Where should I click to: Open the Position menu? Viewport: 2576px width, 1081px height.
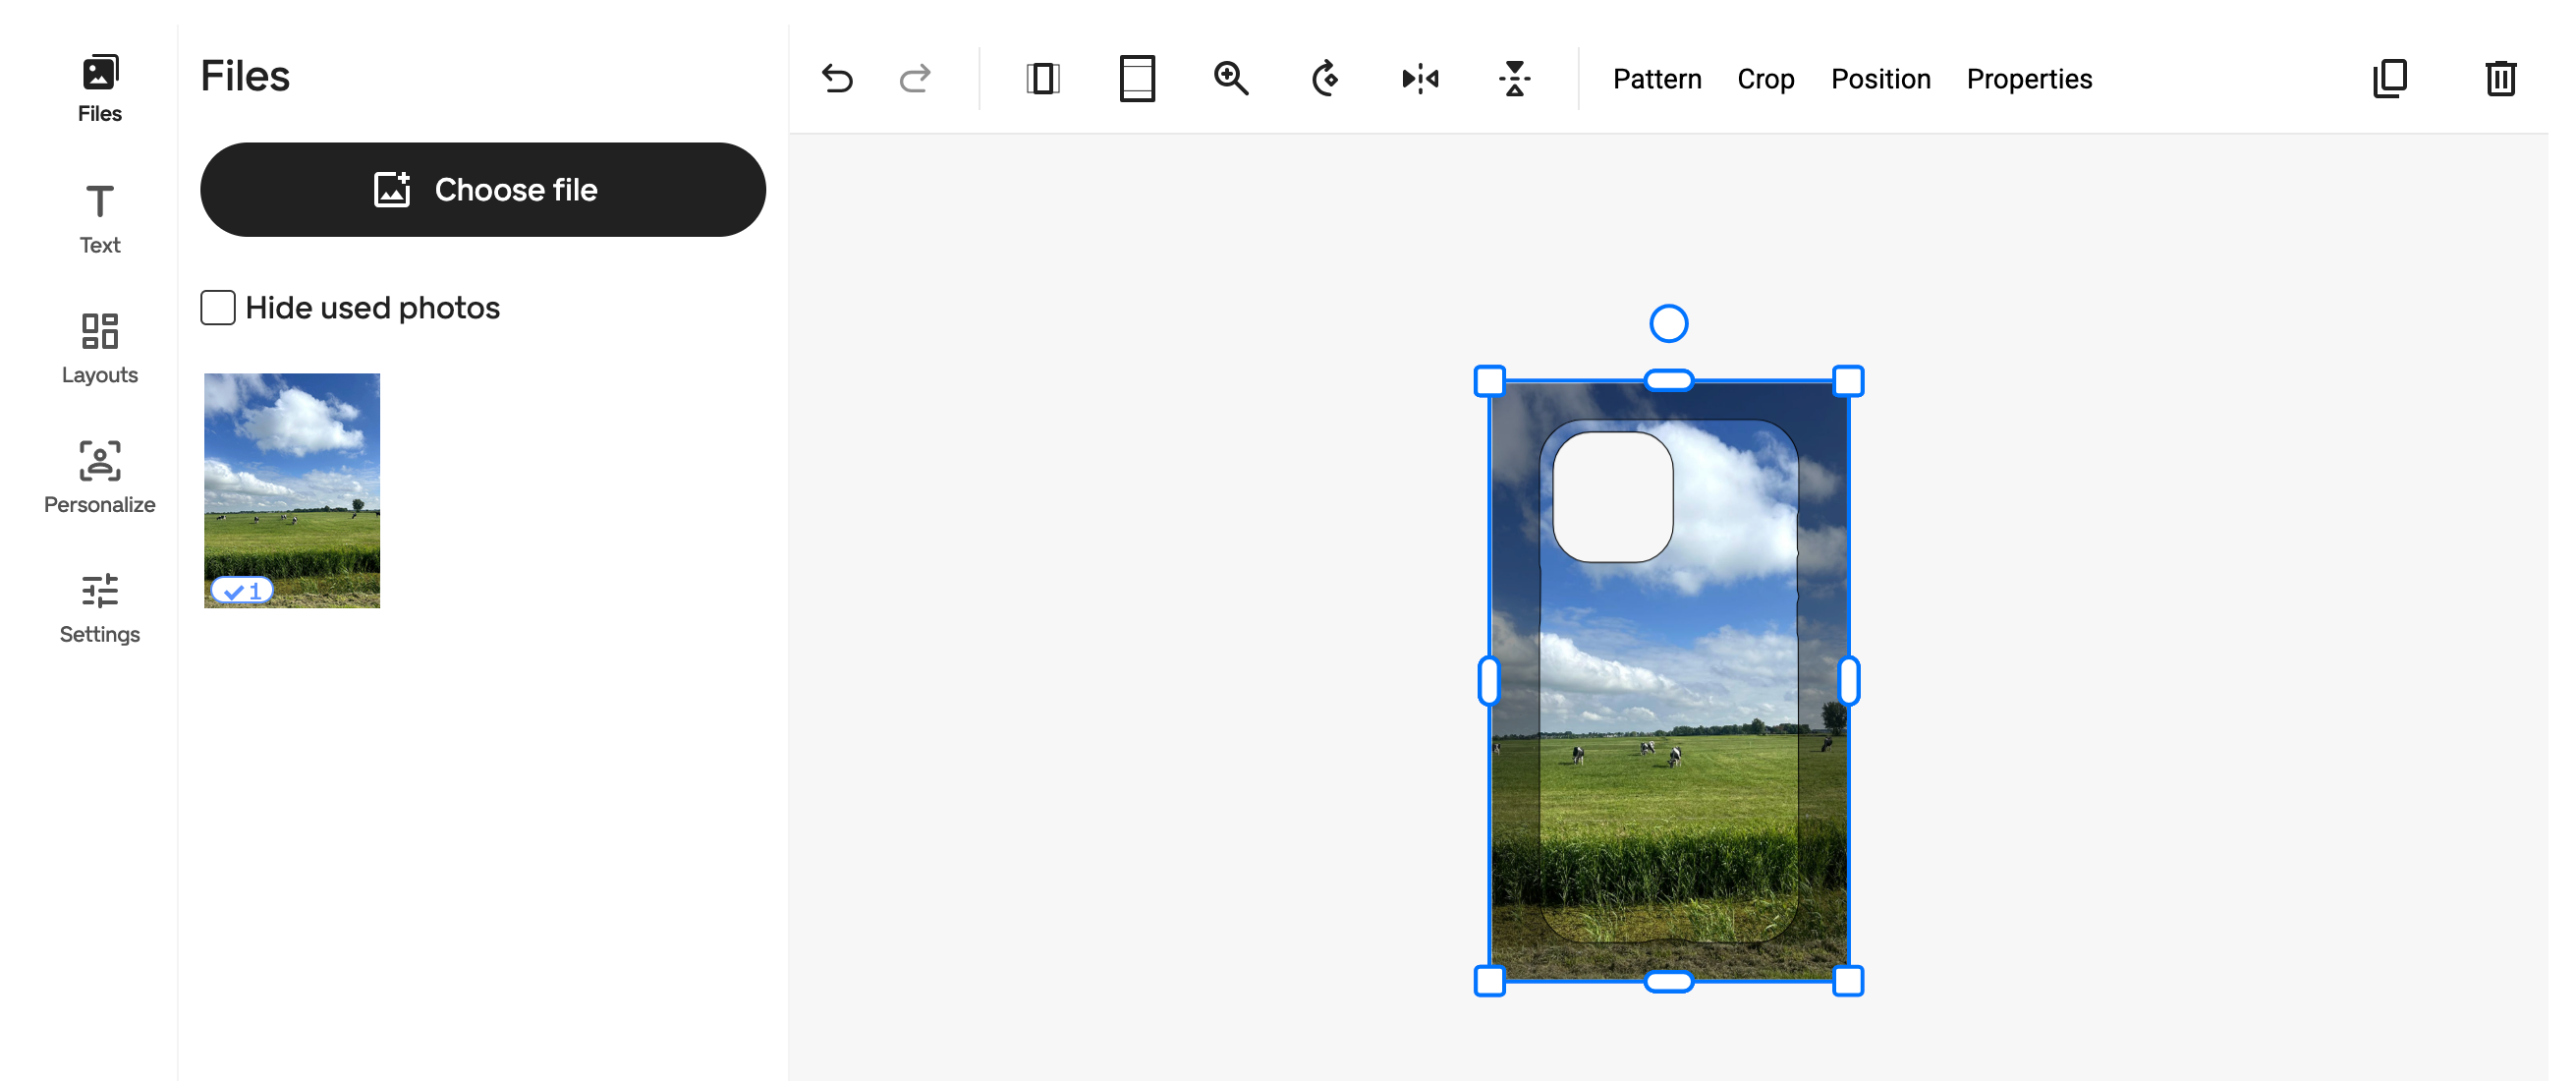pyautogui.click(x=1880, y=79)
